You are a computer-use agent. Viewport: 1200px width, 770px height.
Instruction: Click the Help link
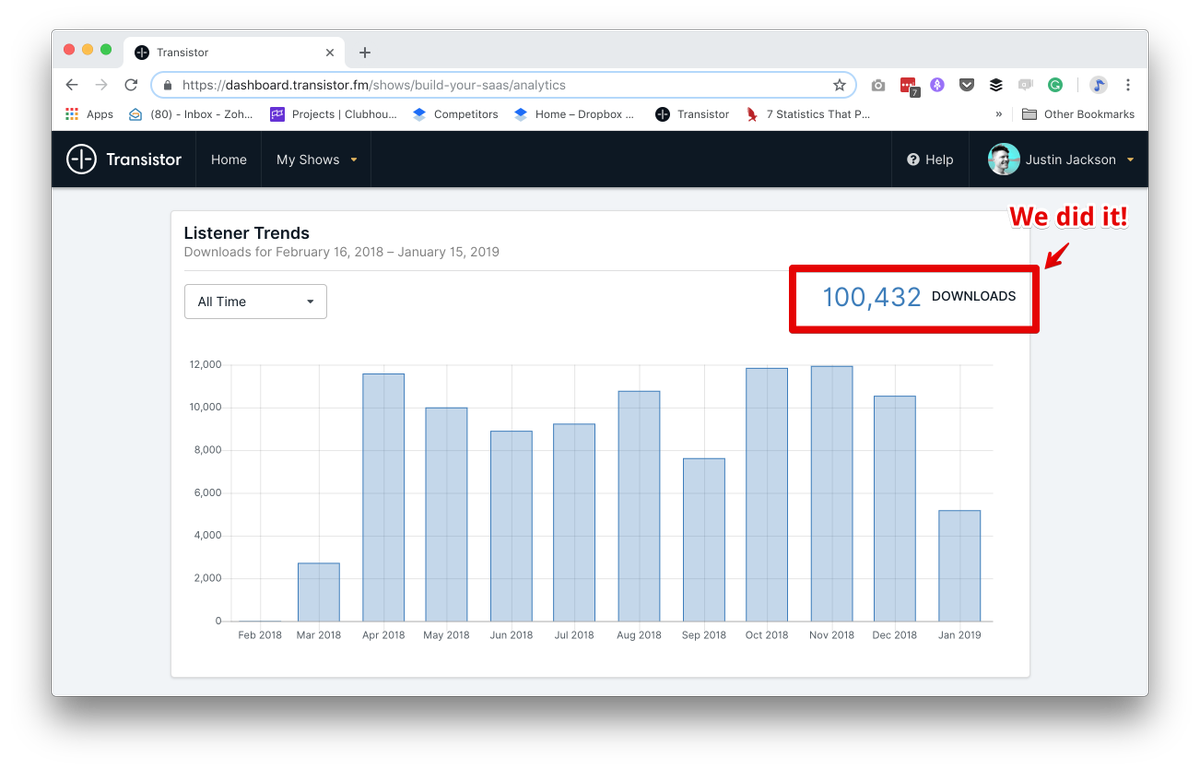point(929,159)
